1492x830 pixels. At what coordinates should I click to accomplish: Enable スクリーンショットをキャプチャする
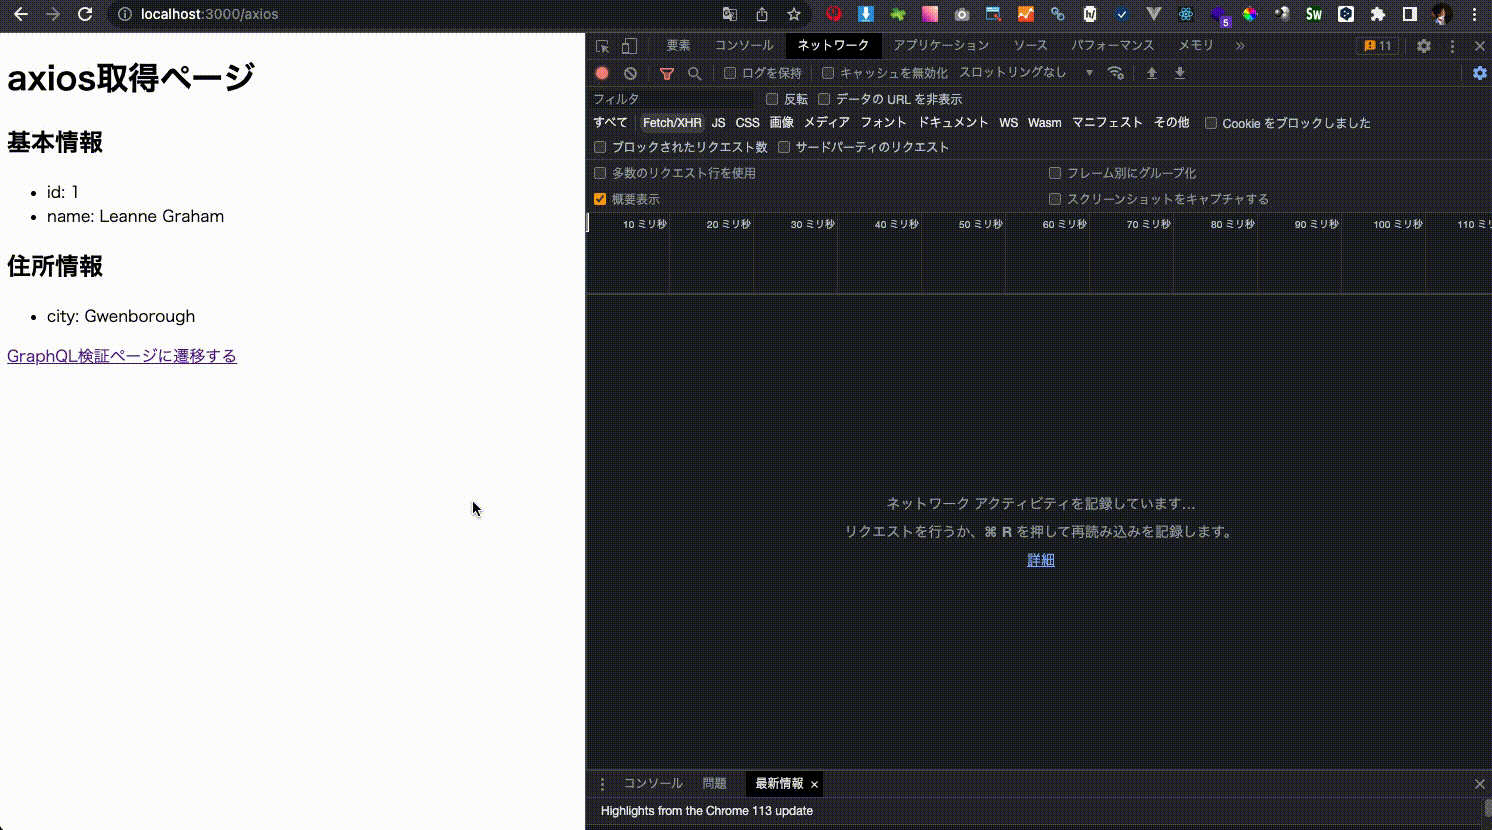coord(1055,198)
